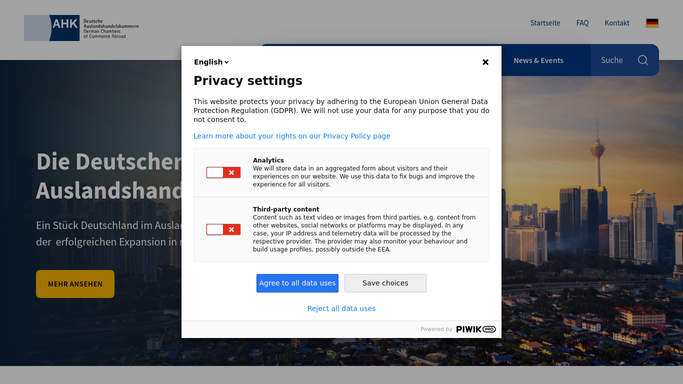The height and width of the screenshot is (384, 683).
Task: Click Agree to all data uses
Action: (x=297, y=283)
